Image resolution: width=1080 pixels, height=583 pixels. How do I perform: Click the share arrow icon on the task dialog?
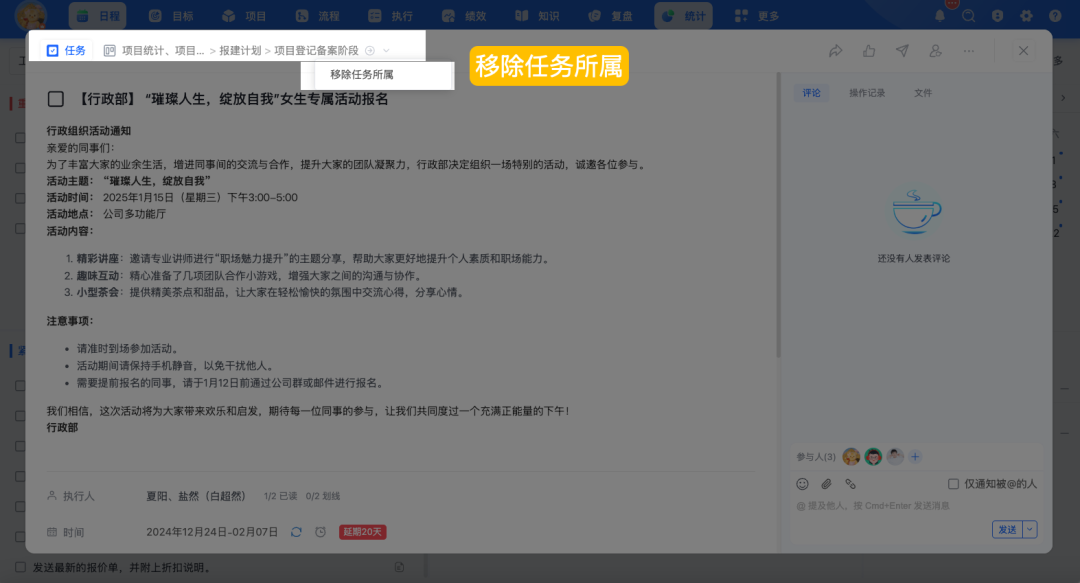click(836, 50)
